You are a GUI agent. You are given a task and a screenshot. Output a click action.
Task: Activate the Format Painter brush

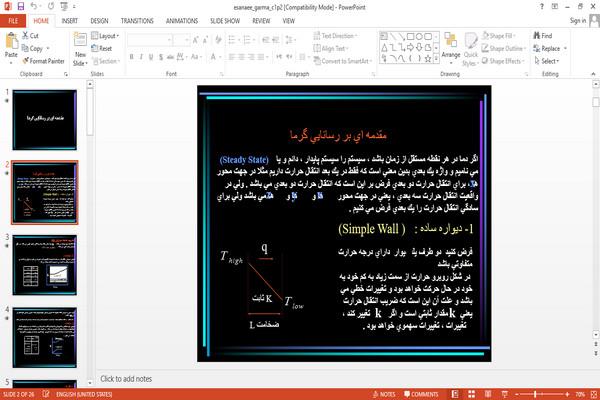point(43,61)
